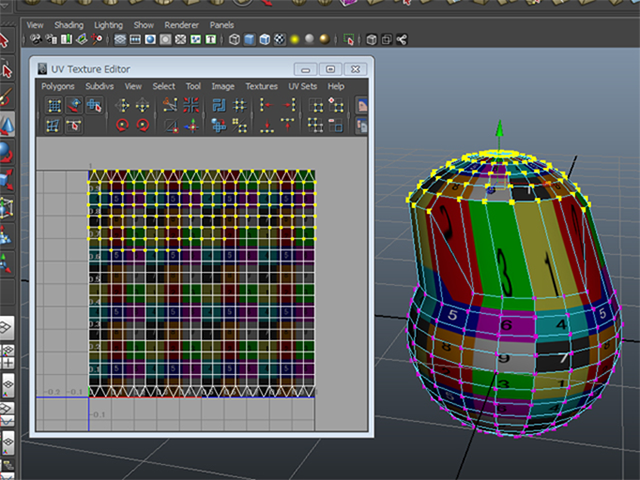Open the viewport Lighting menu
The image size is (640, 480).
(x=108, y=25)
